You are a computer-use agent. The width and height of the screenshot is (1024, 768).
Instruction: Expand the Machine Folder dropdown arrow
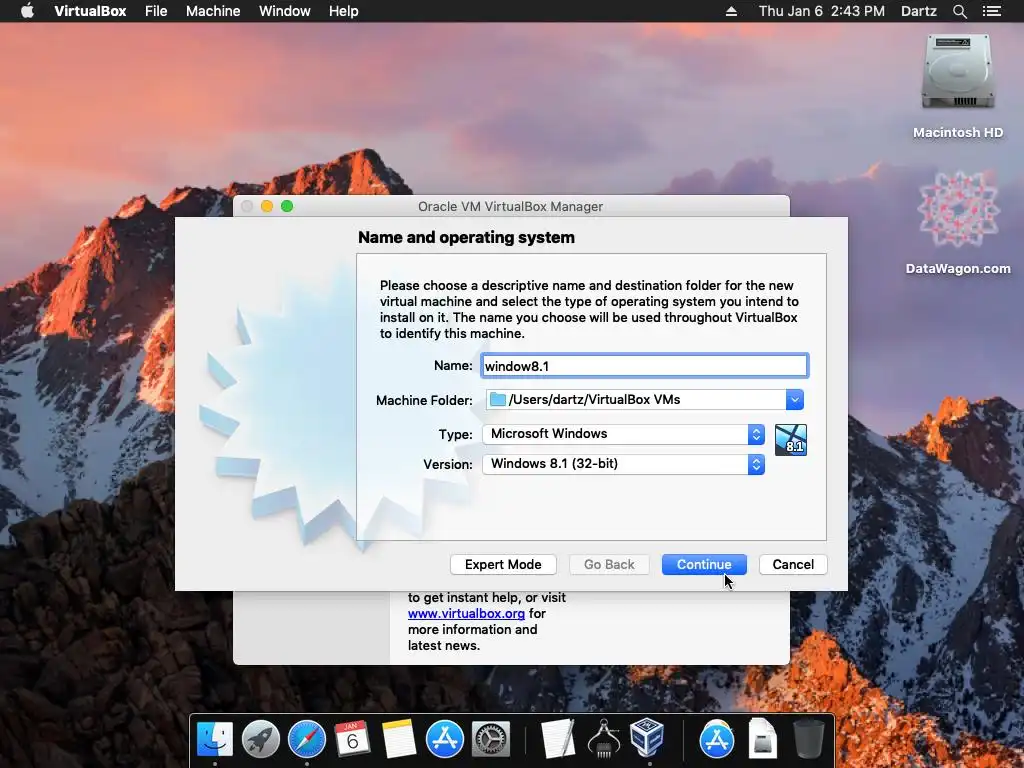coord(794,400)
